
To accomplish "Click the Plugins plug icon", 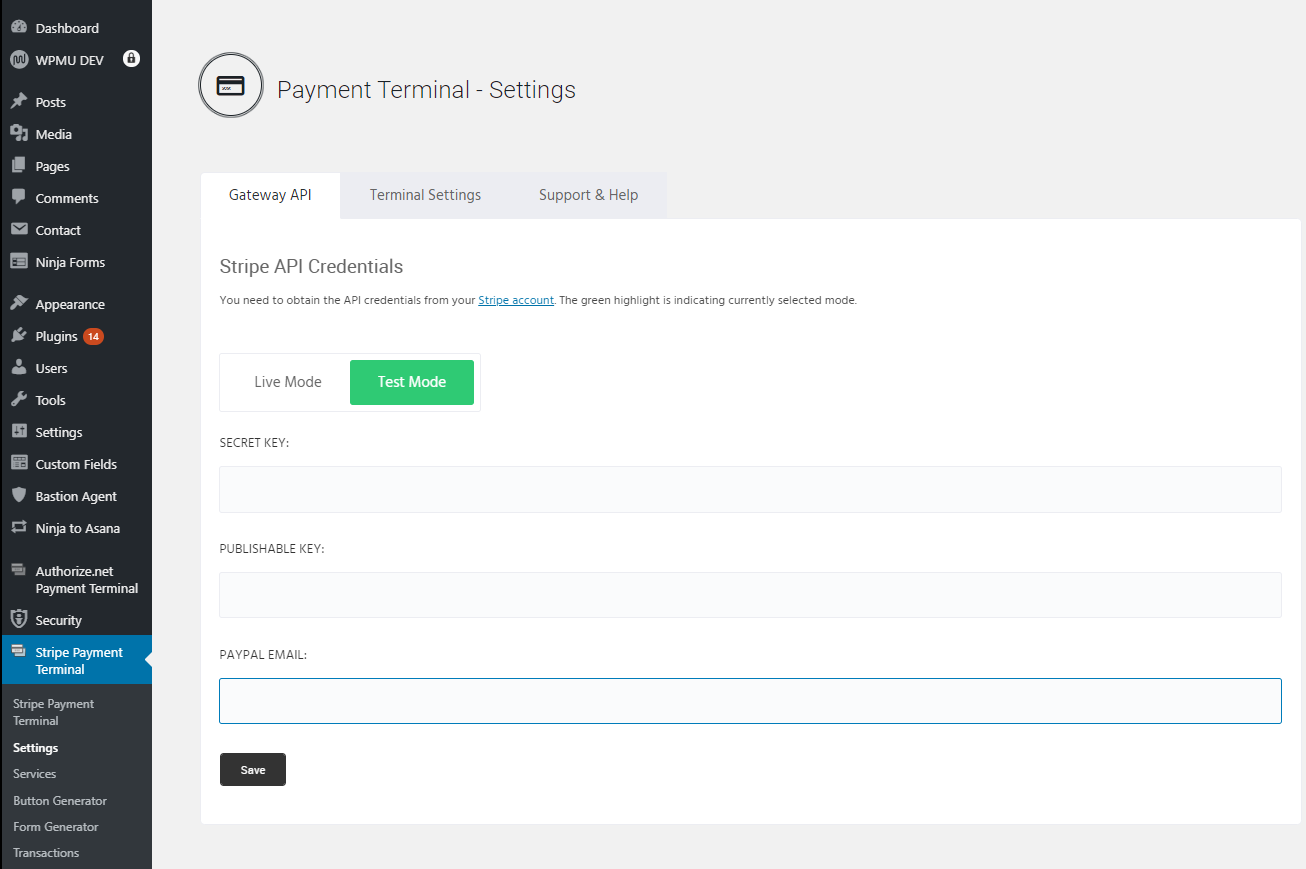I will [18, 336].
